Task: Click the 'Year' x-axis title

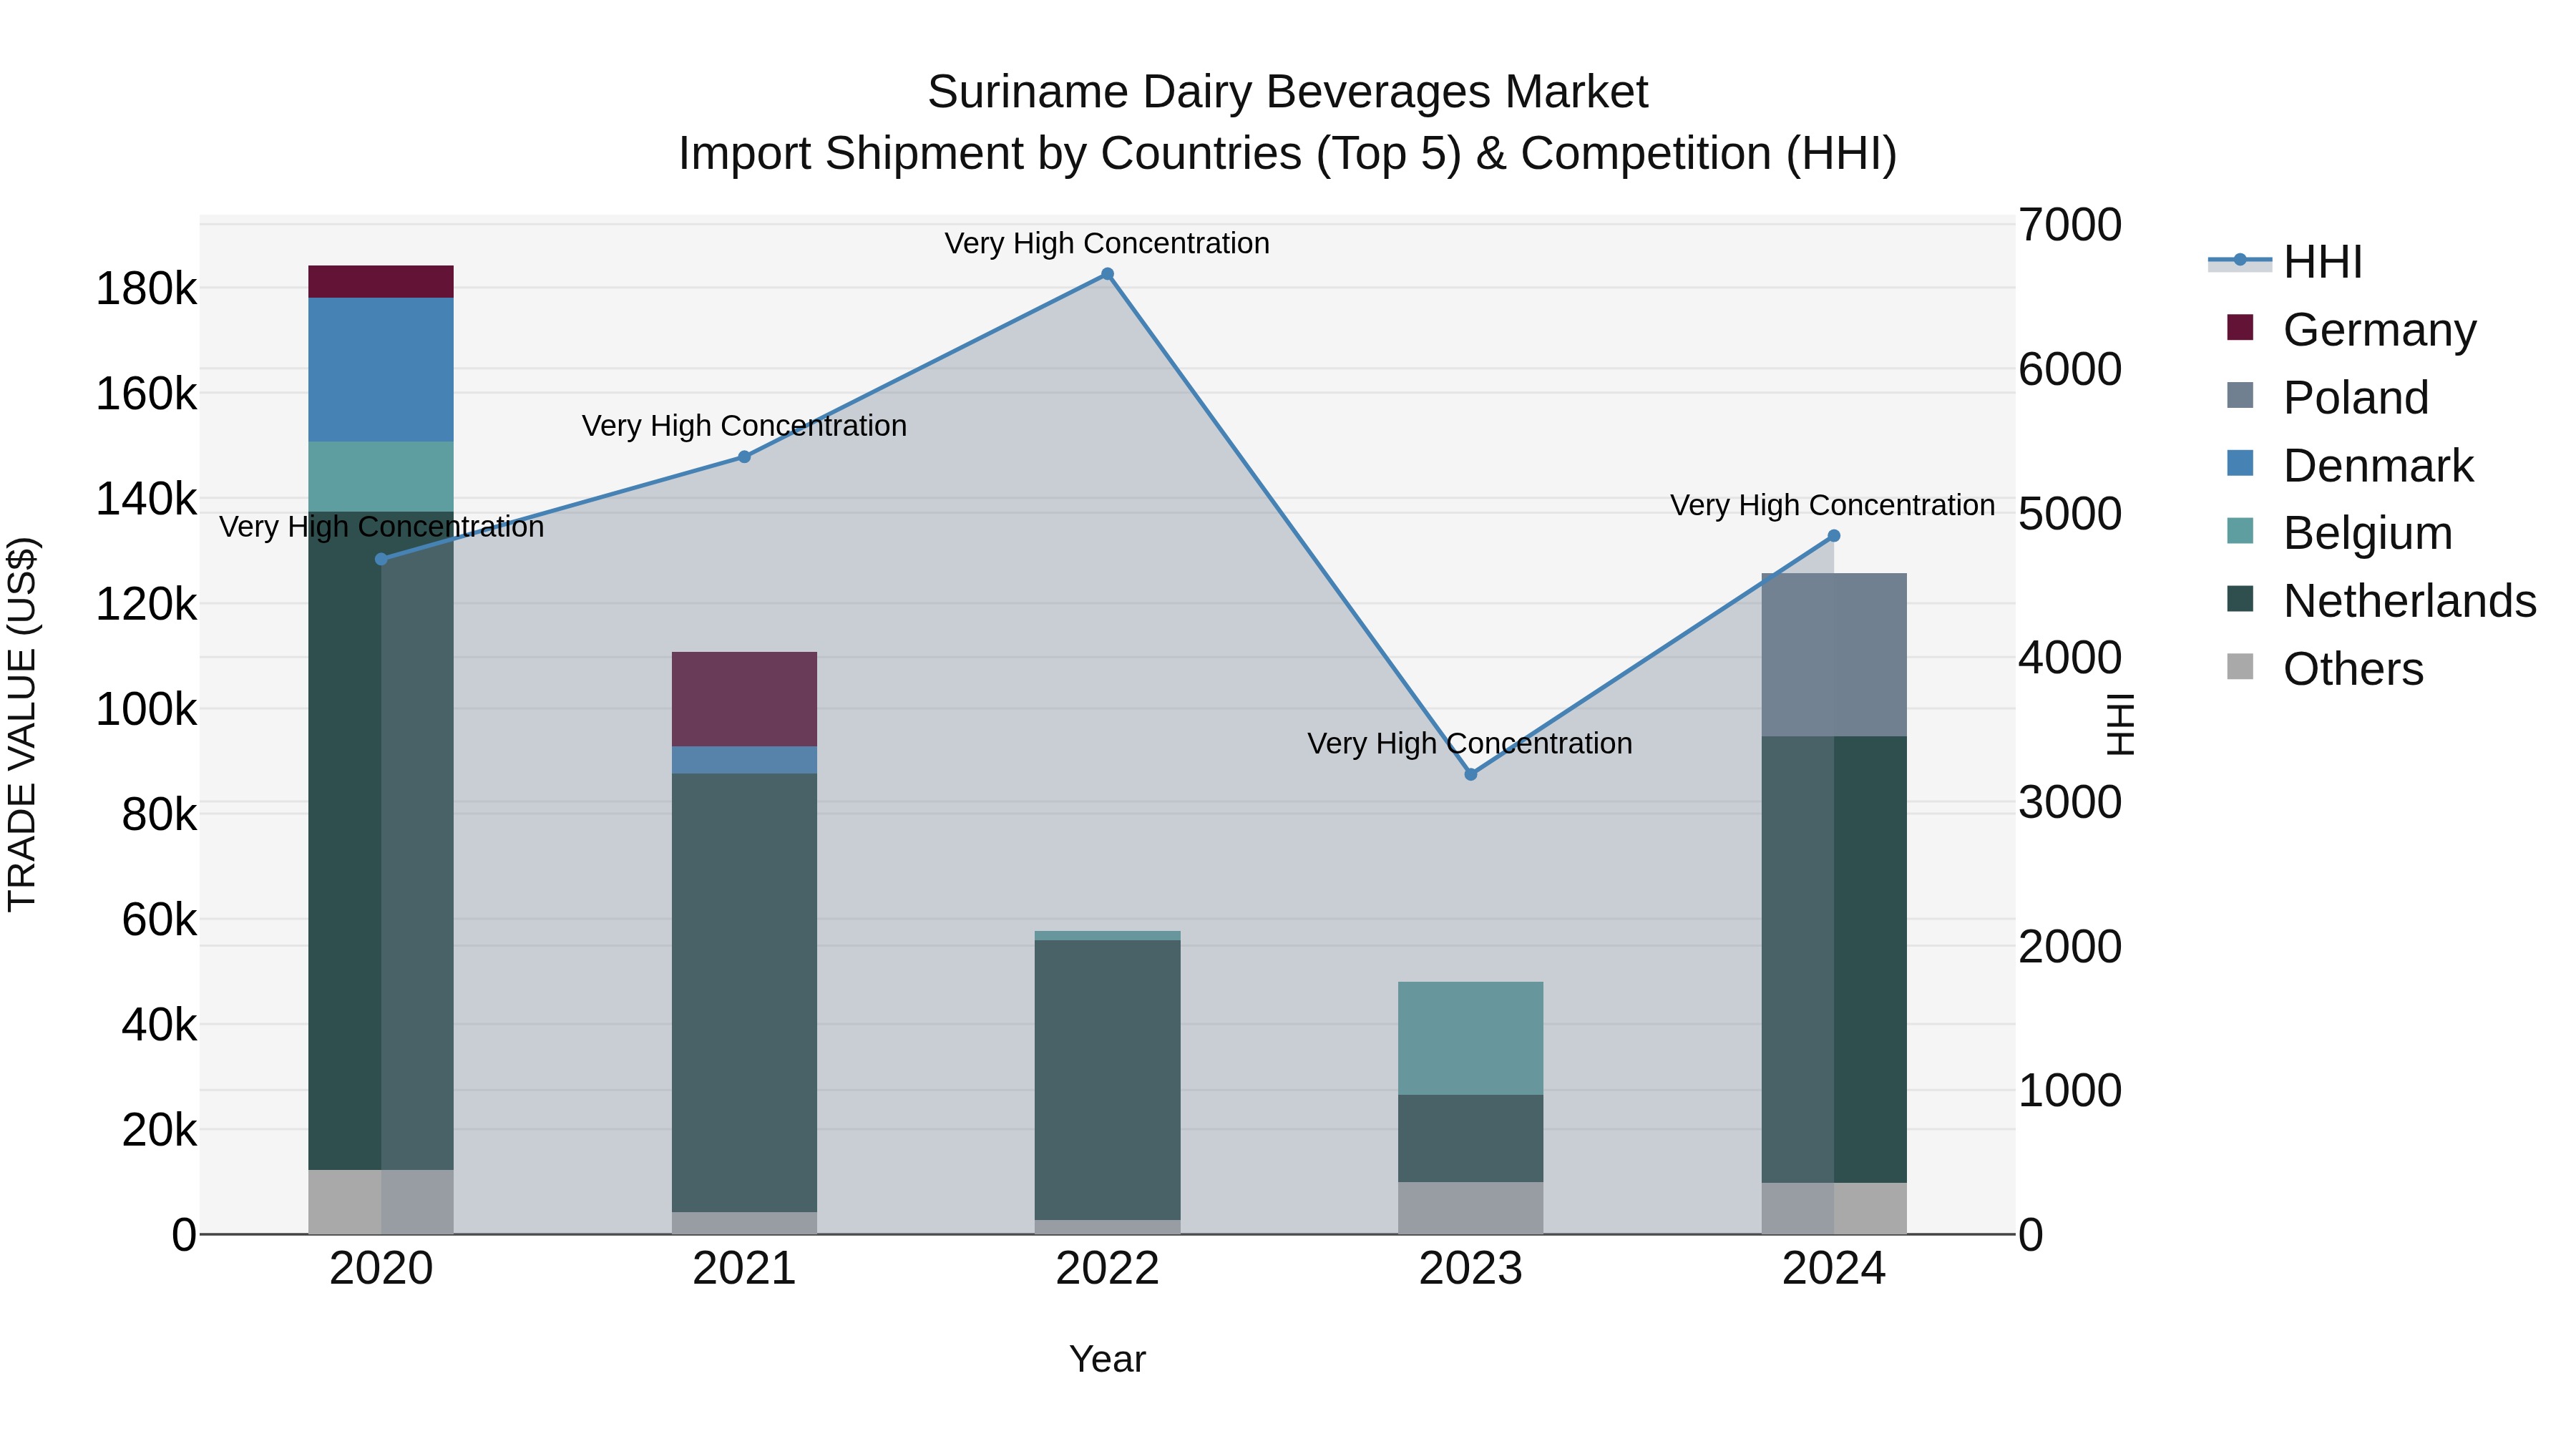Action: point(1107,1360)
